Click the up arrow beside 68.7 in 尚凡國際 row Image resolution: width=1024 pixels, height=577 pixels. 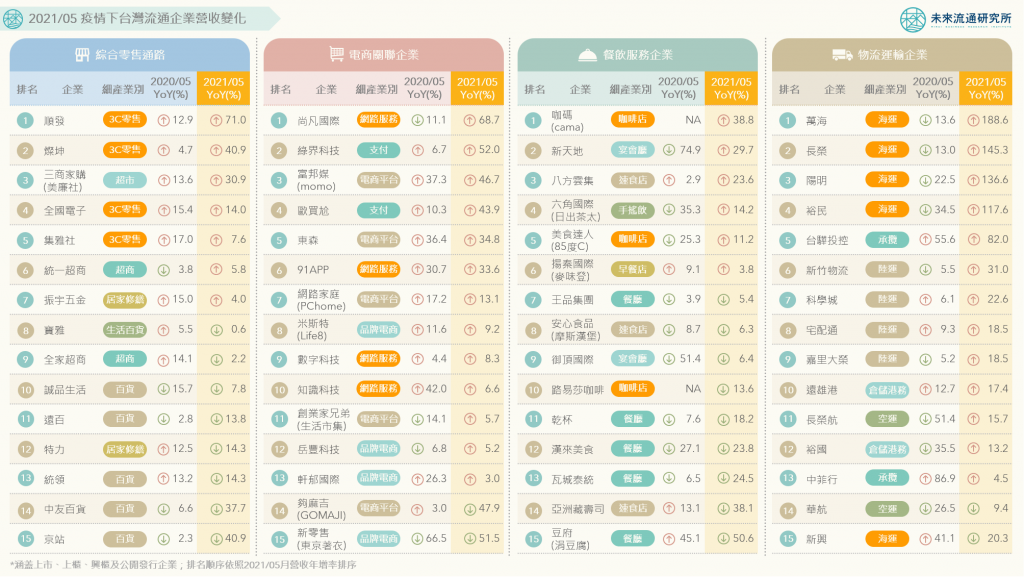(470, 121)
